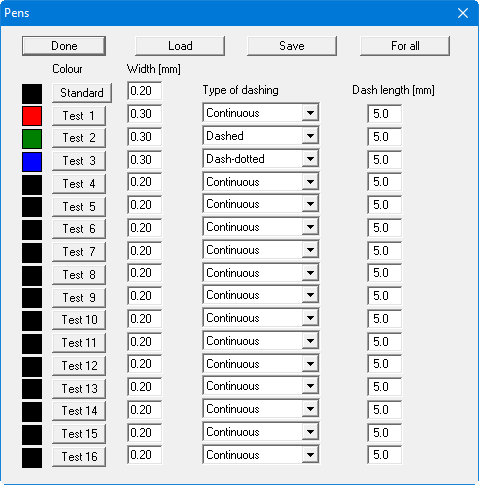
Task: Click the Test 9 dash length field
Action: (385, 296)
